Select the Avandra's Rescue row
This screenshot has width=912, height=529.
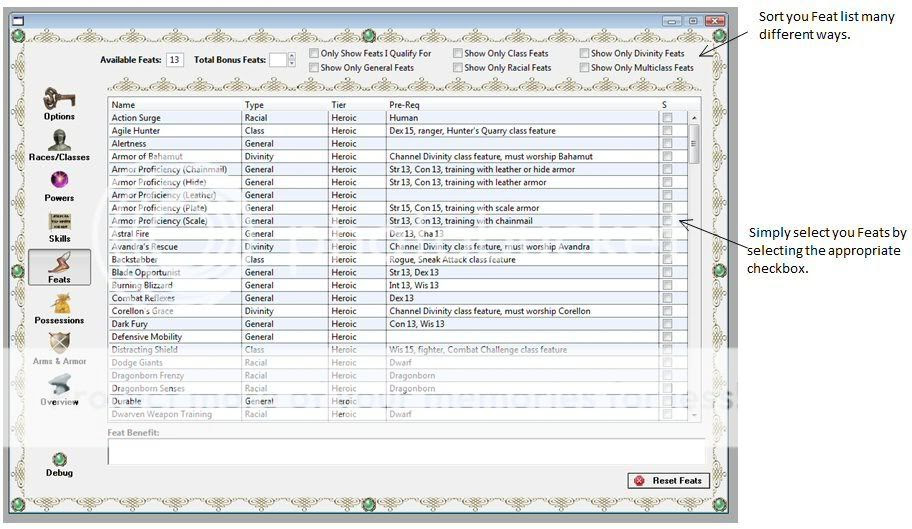tap(397, 246)
